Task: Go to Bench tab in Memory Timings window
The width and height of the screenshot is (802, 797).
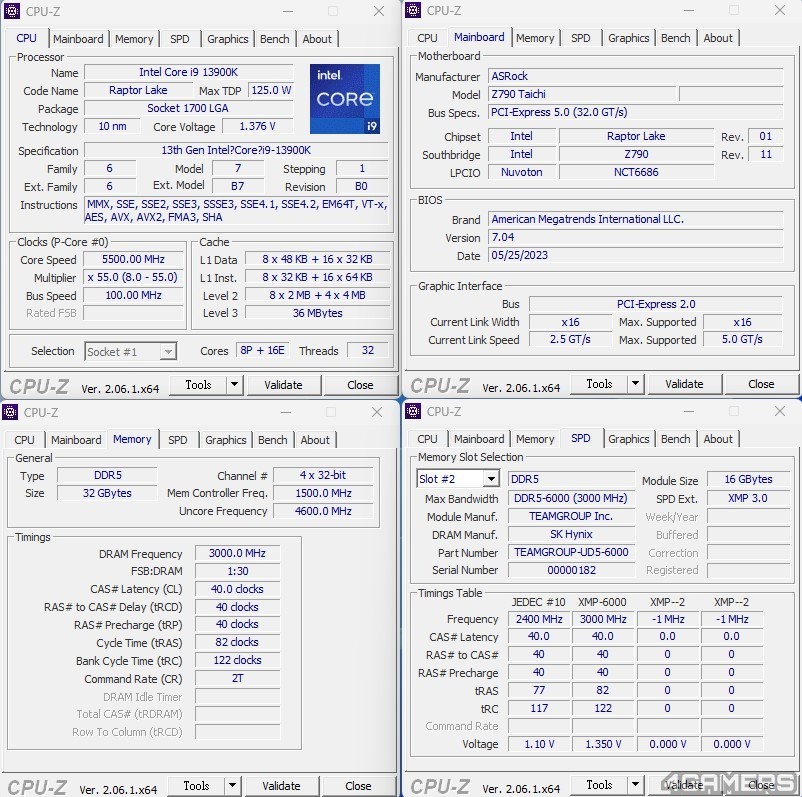Action: click(x=273, y=440)
